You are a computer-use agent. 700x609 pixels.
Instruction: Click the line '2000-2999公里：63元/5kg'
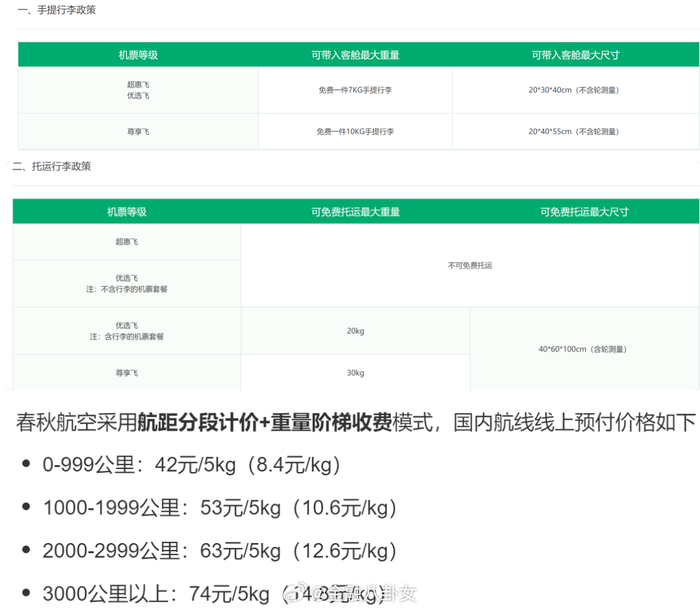coord(220,551)
